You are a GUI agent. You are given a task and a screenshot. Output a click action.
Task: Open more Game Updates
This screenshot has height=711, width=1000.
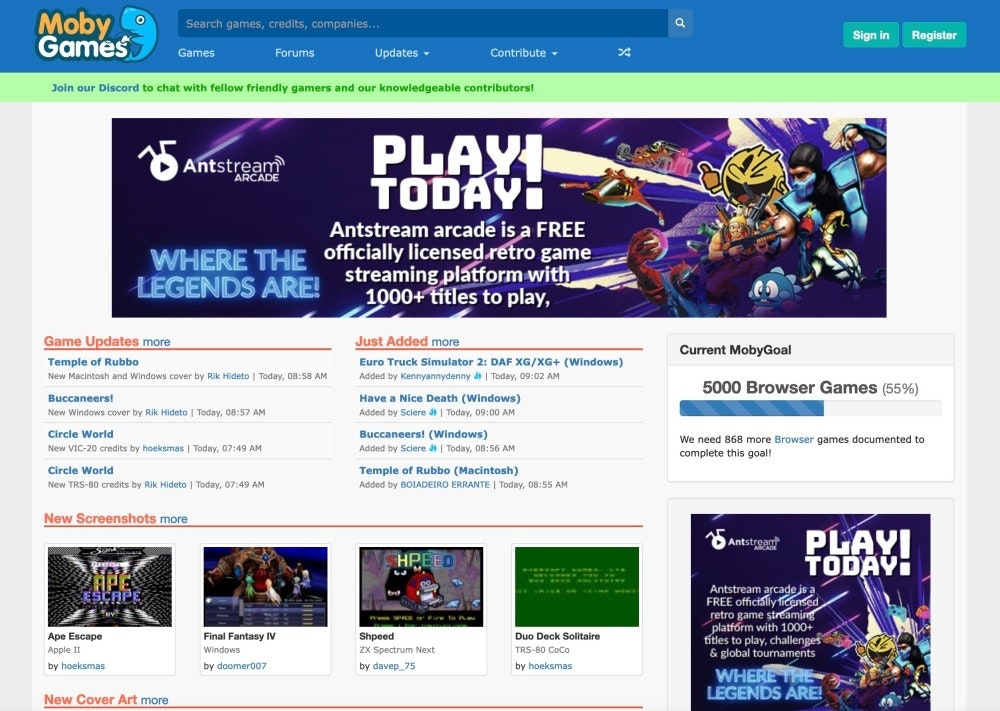point(156,342)
